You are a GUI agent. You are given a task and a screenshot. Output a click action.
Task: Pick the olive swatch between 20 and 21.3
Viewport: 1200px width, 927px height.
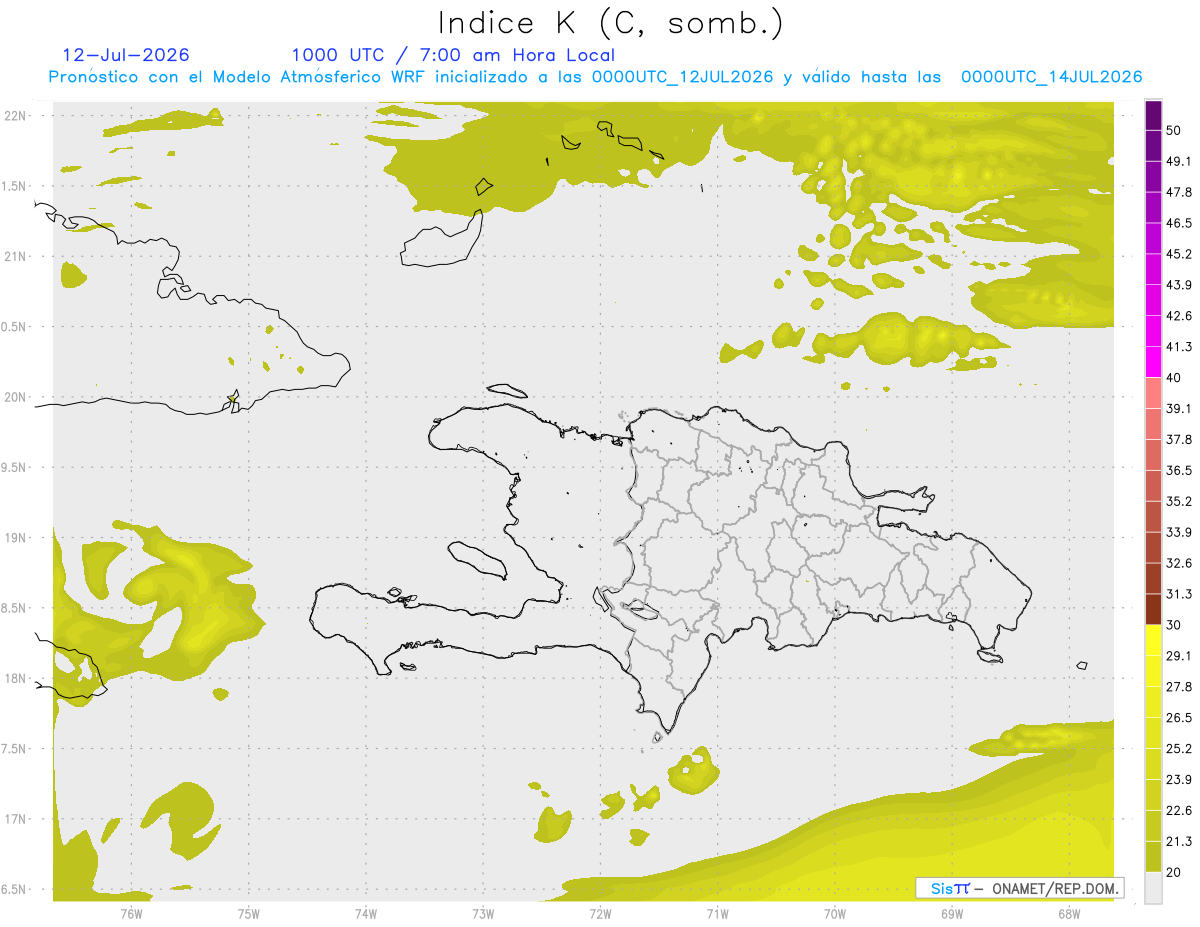pos(1154,857)
